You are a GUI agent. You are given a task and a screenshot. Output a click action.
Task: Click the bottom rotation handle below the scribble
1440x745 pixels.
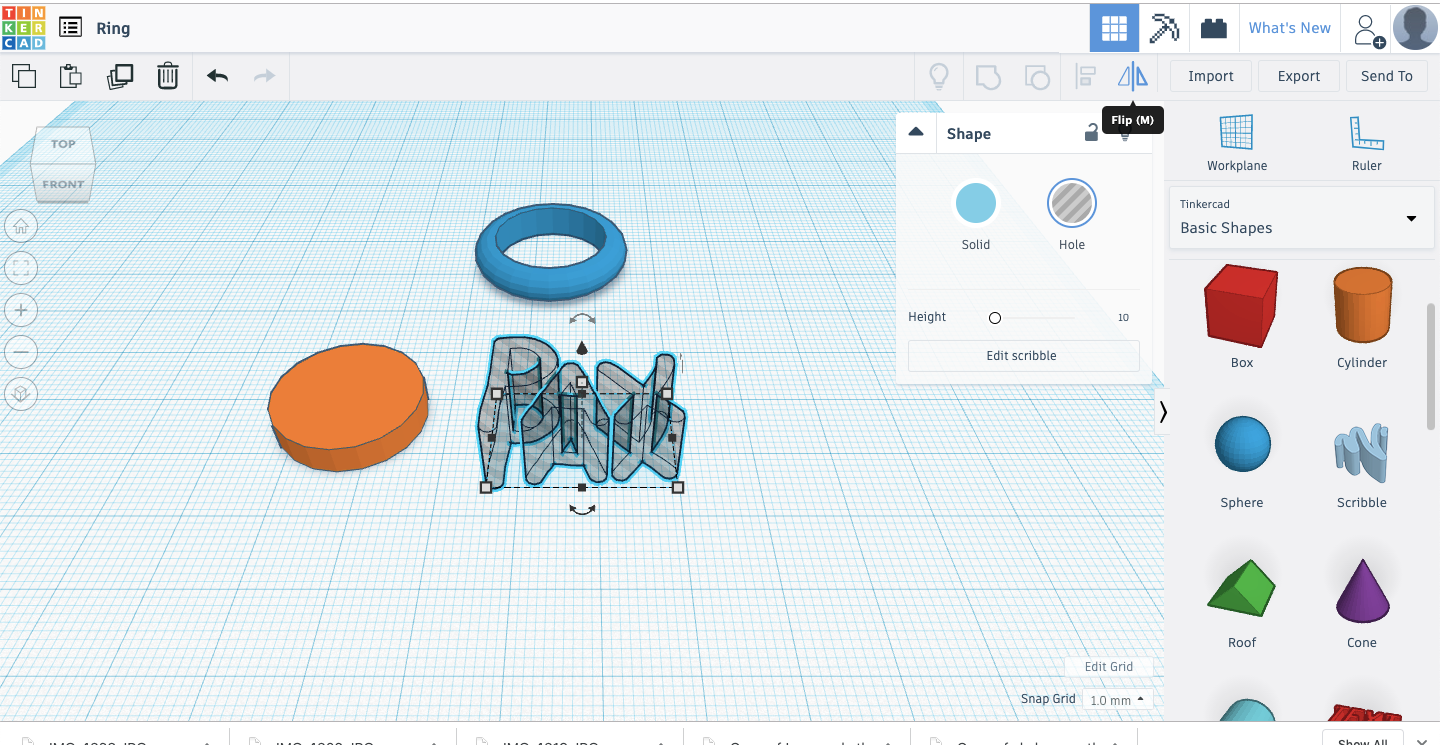[x=582, y=510]
